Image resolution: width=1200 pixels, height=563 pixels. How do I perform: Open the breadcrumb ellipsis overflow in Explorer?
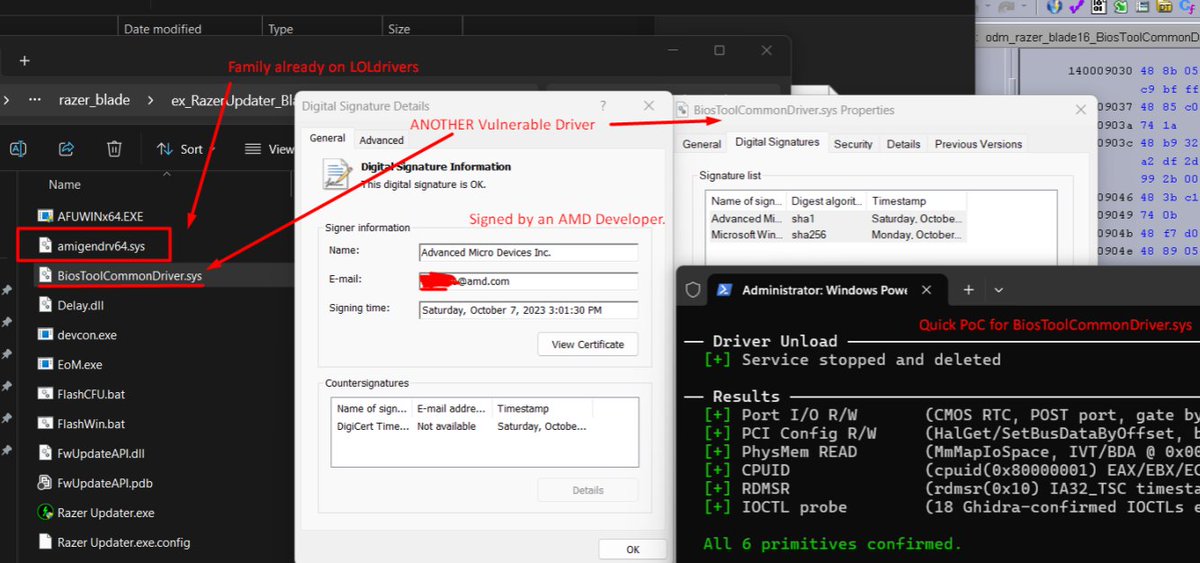pos(35,100)
